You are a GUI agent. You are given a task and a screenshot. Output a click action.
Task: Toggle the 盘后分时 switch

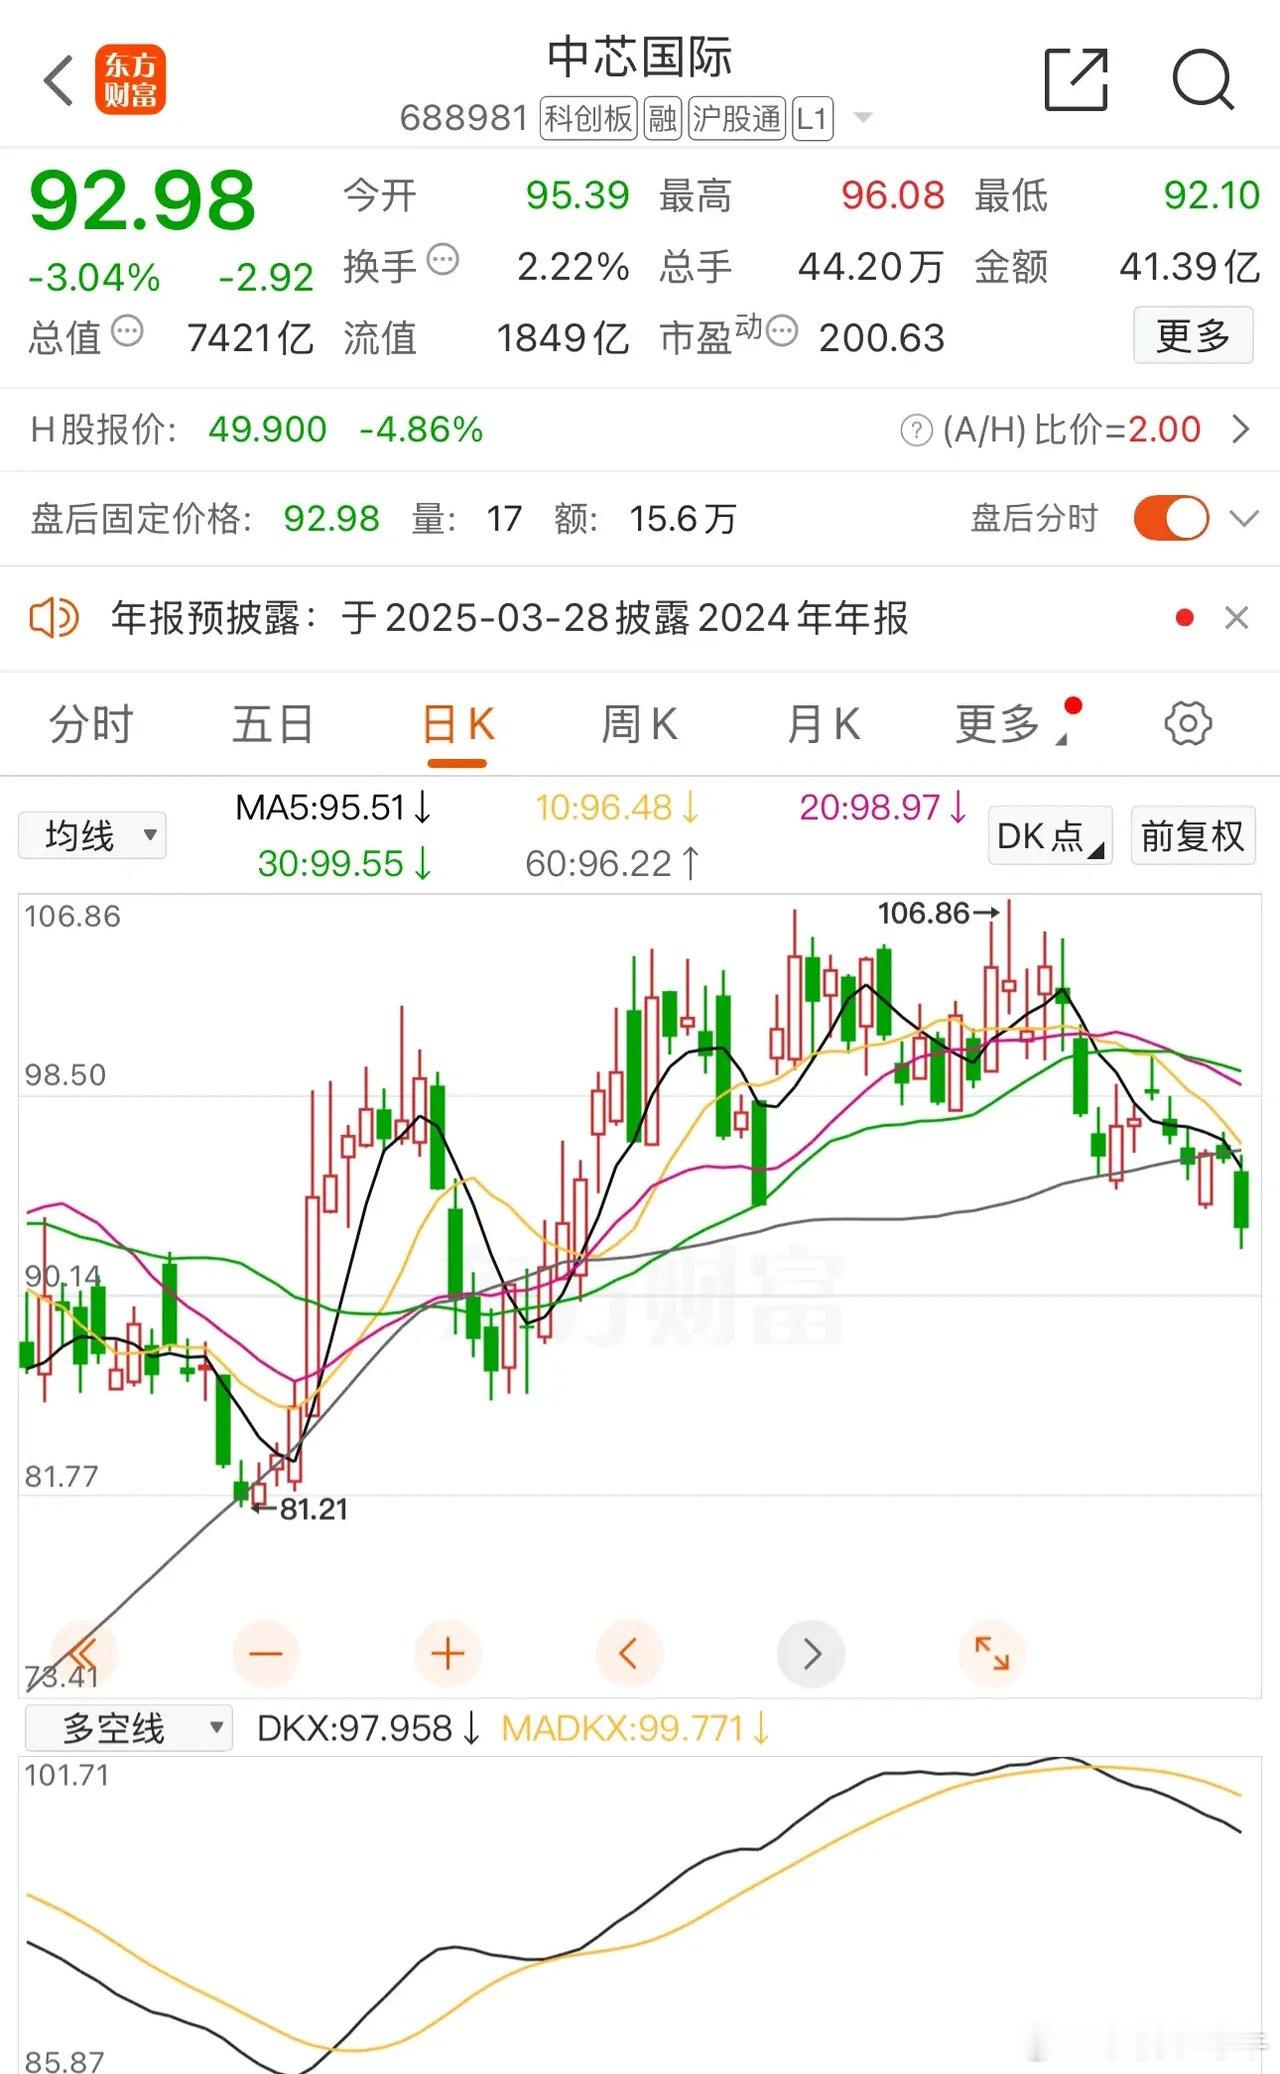tap(1171, 518)
